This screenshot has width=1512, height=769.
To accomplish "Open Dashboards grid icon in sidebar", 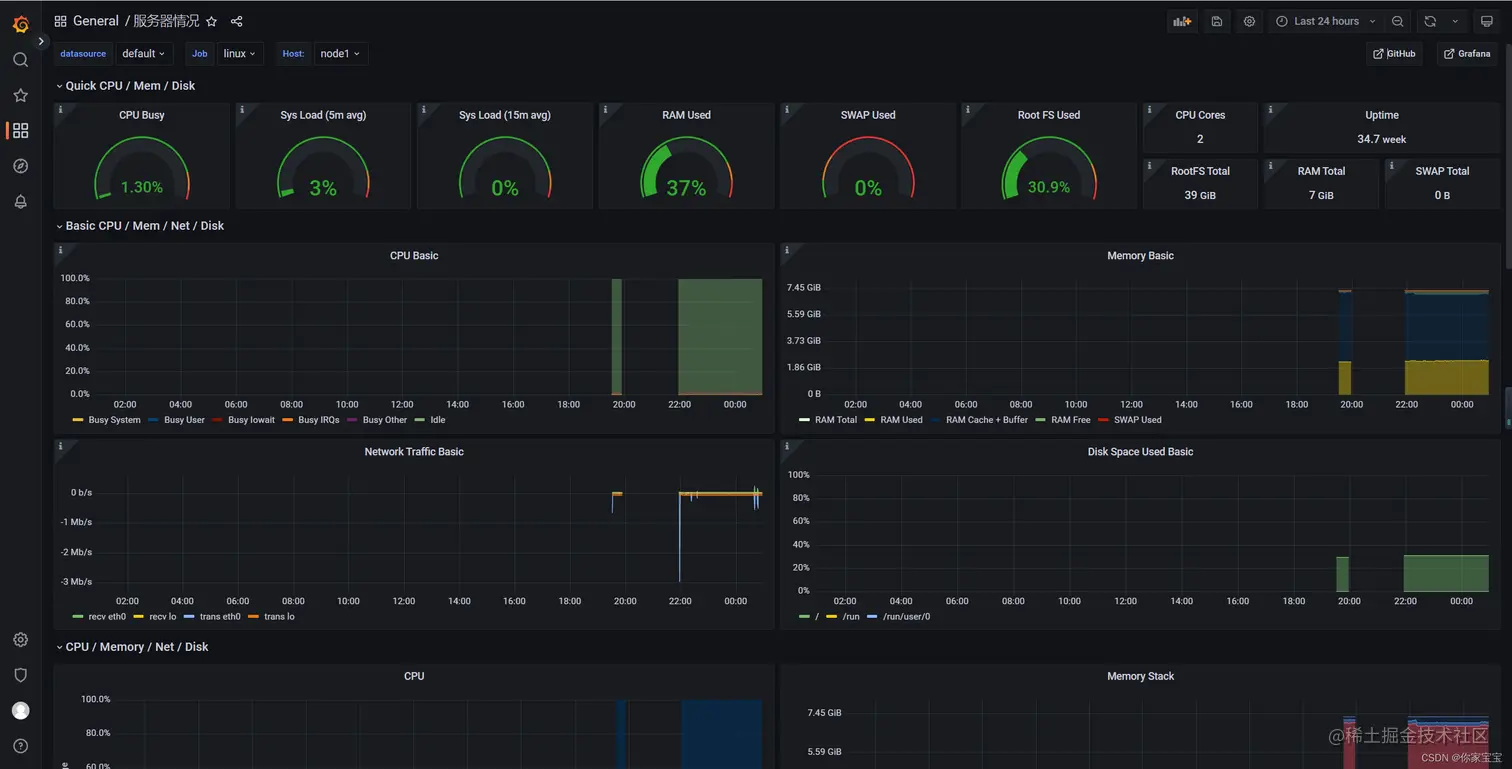I will point(20,130).
